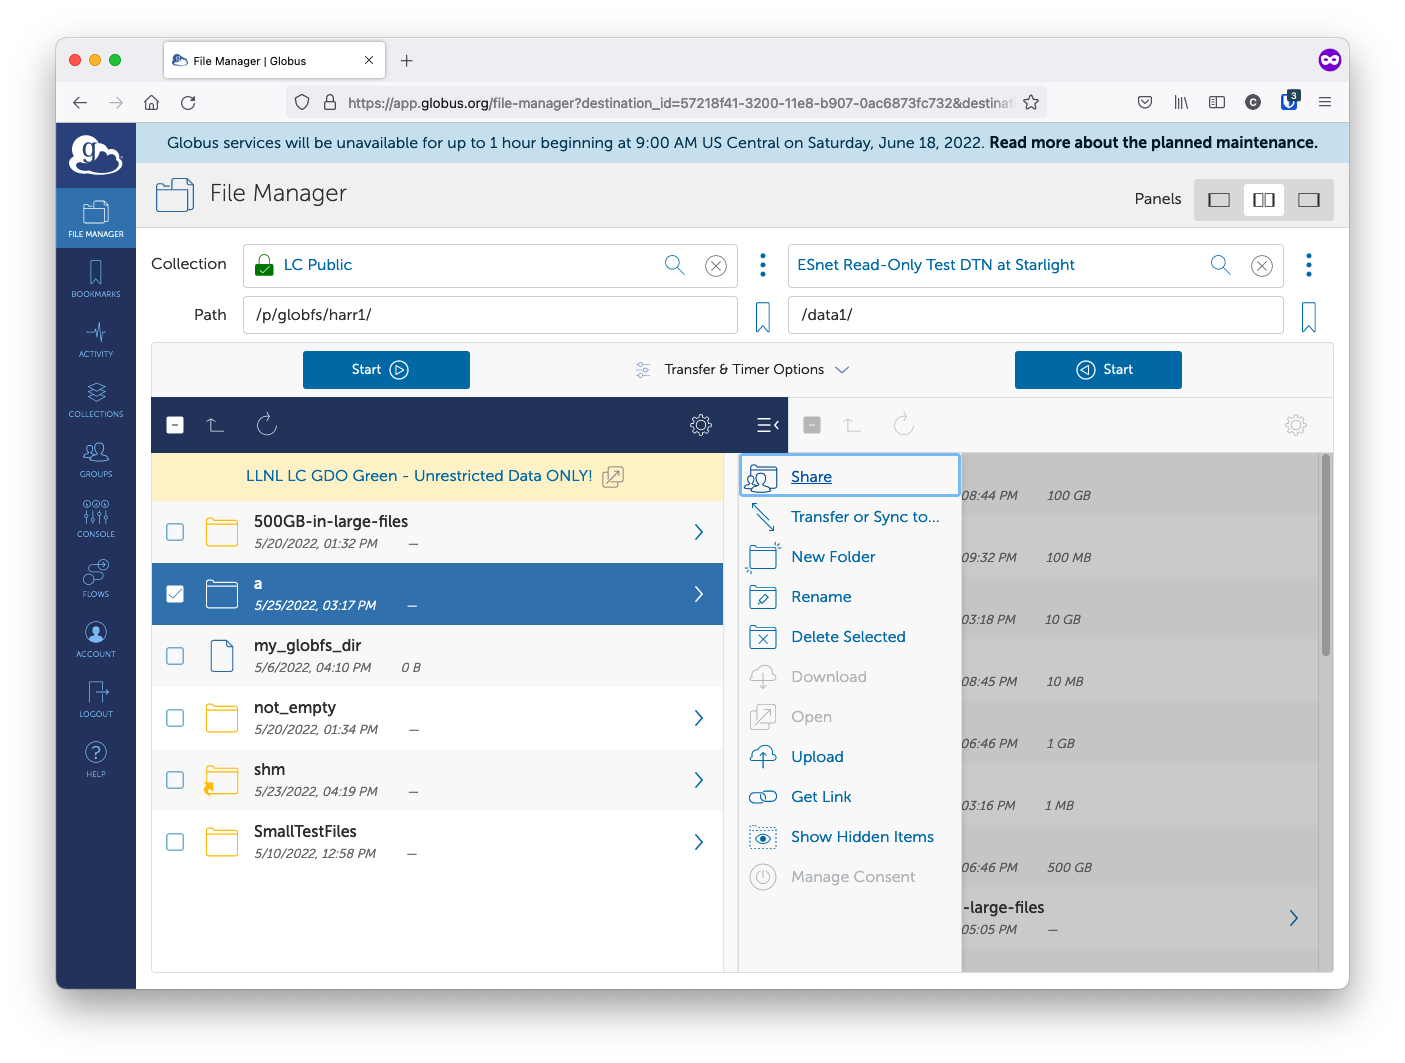Open Read more about the planned maintenance link

1153,143
